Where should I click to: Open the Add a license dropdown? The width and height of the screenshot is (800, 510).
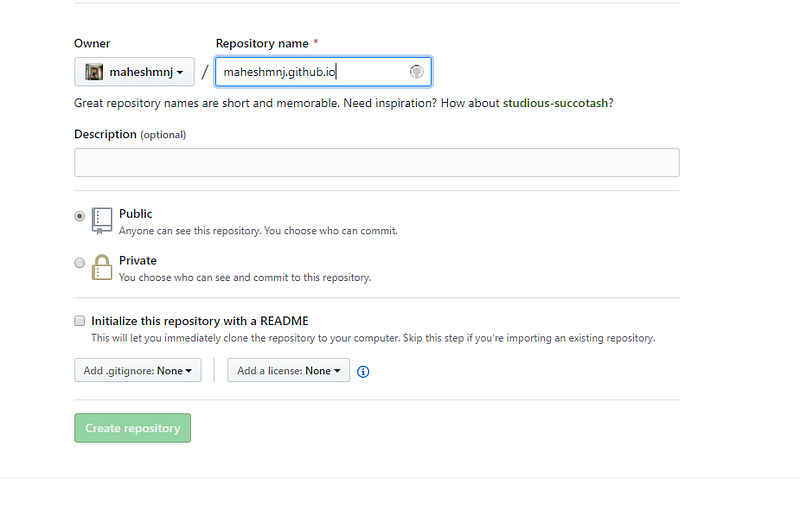[x=288, y=370]
